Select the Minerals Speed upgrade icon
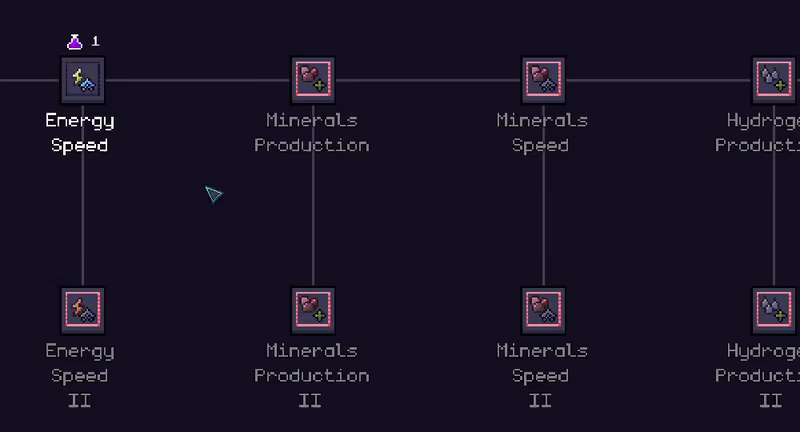 click(543, 80)
